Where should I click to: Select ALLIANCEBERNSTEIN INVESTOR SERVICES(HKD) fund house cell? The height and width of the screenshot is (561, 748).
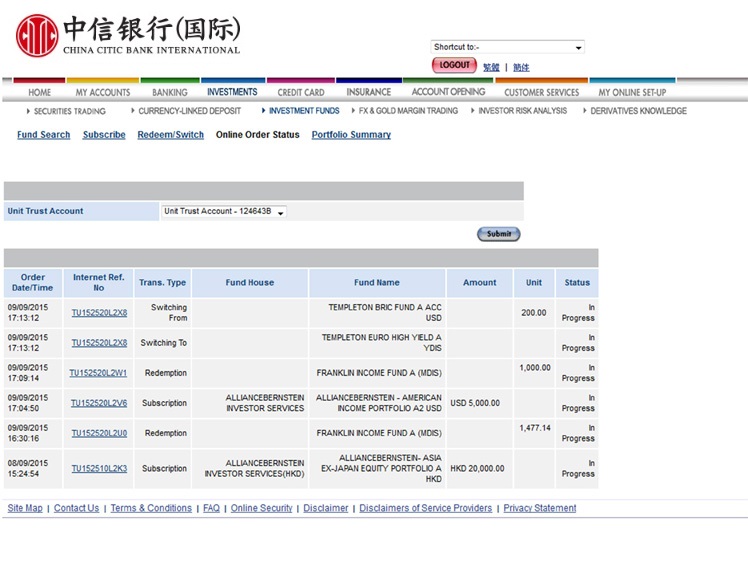pyautogui.click(x=250, y=468)
